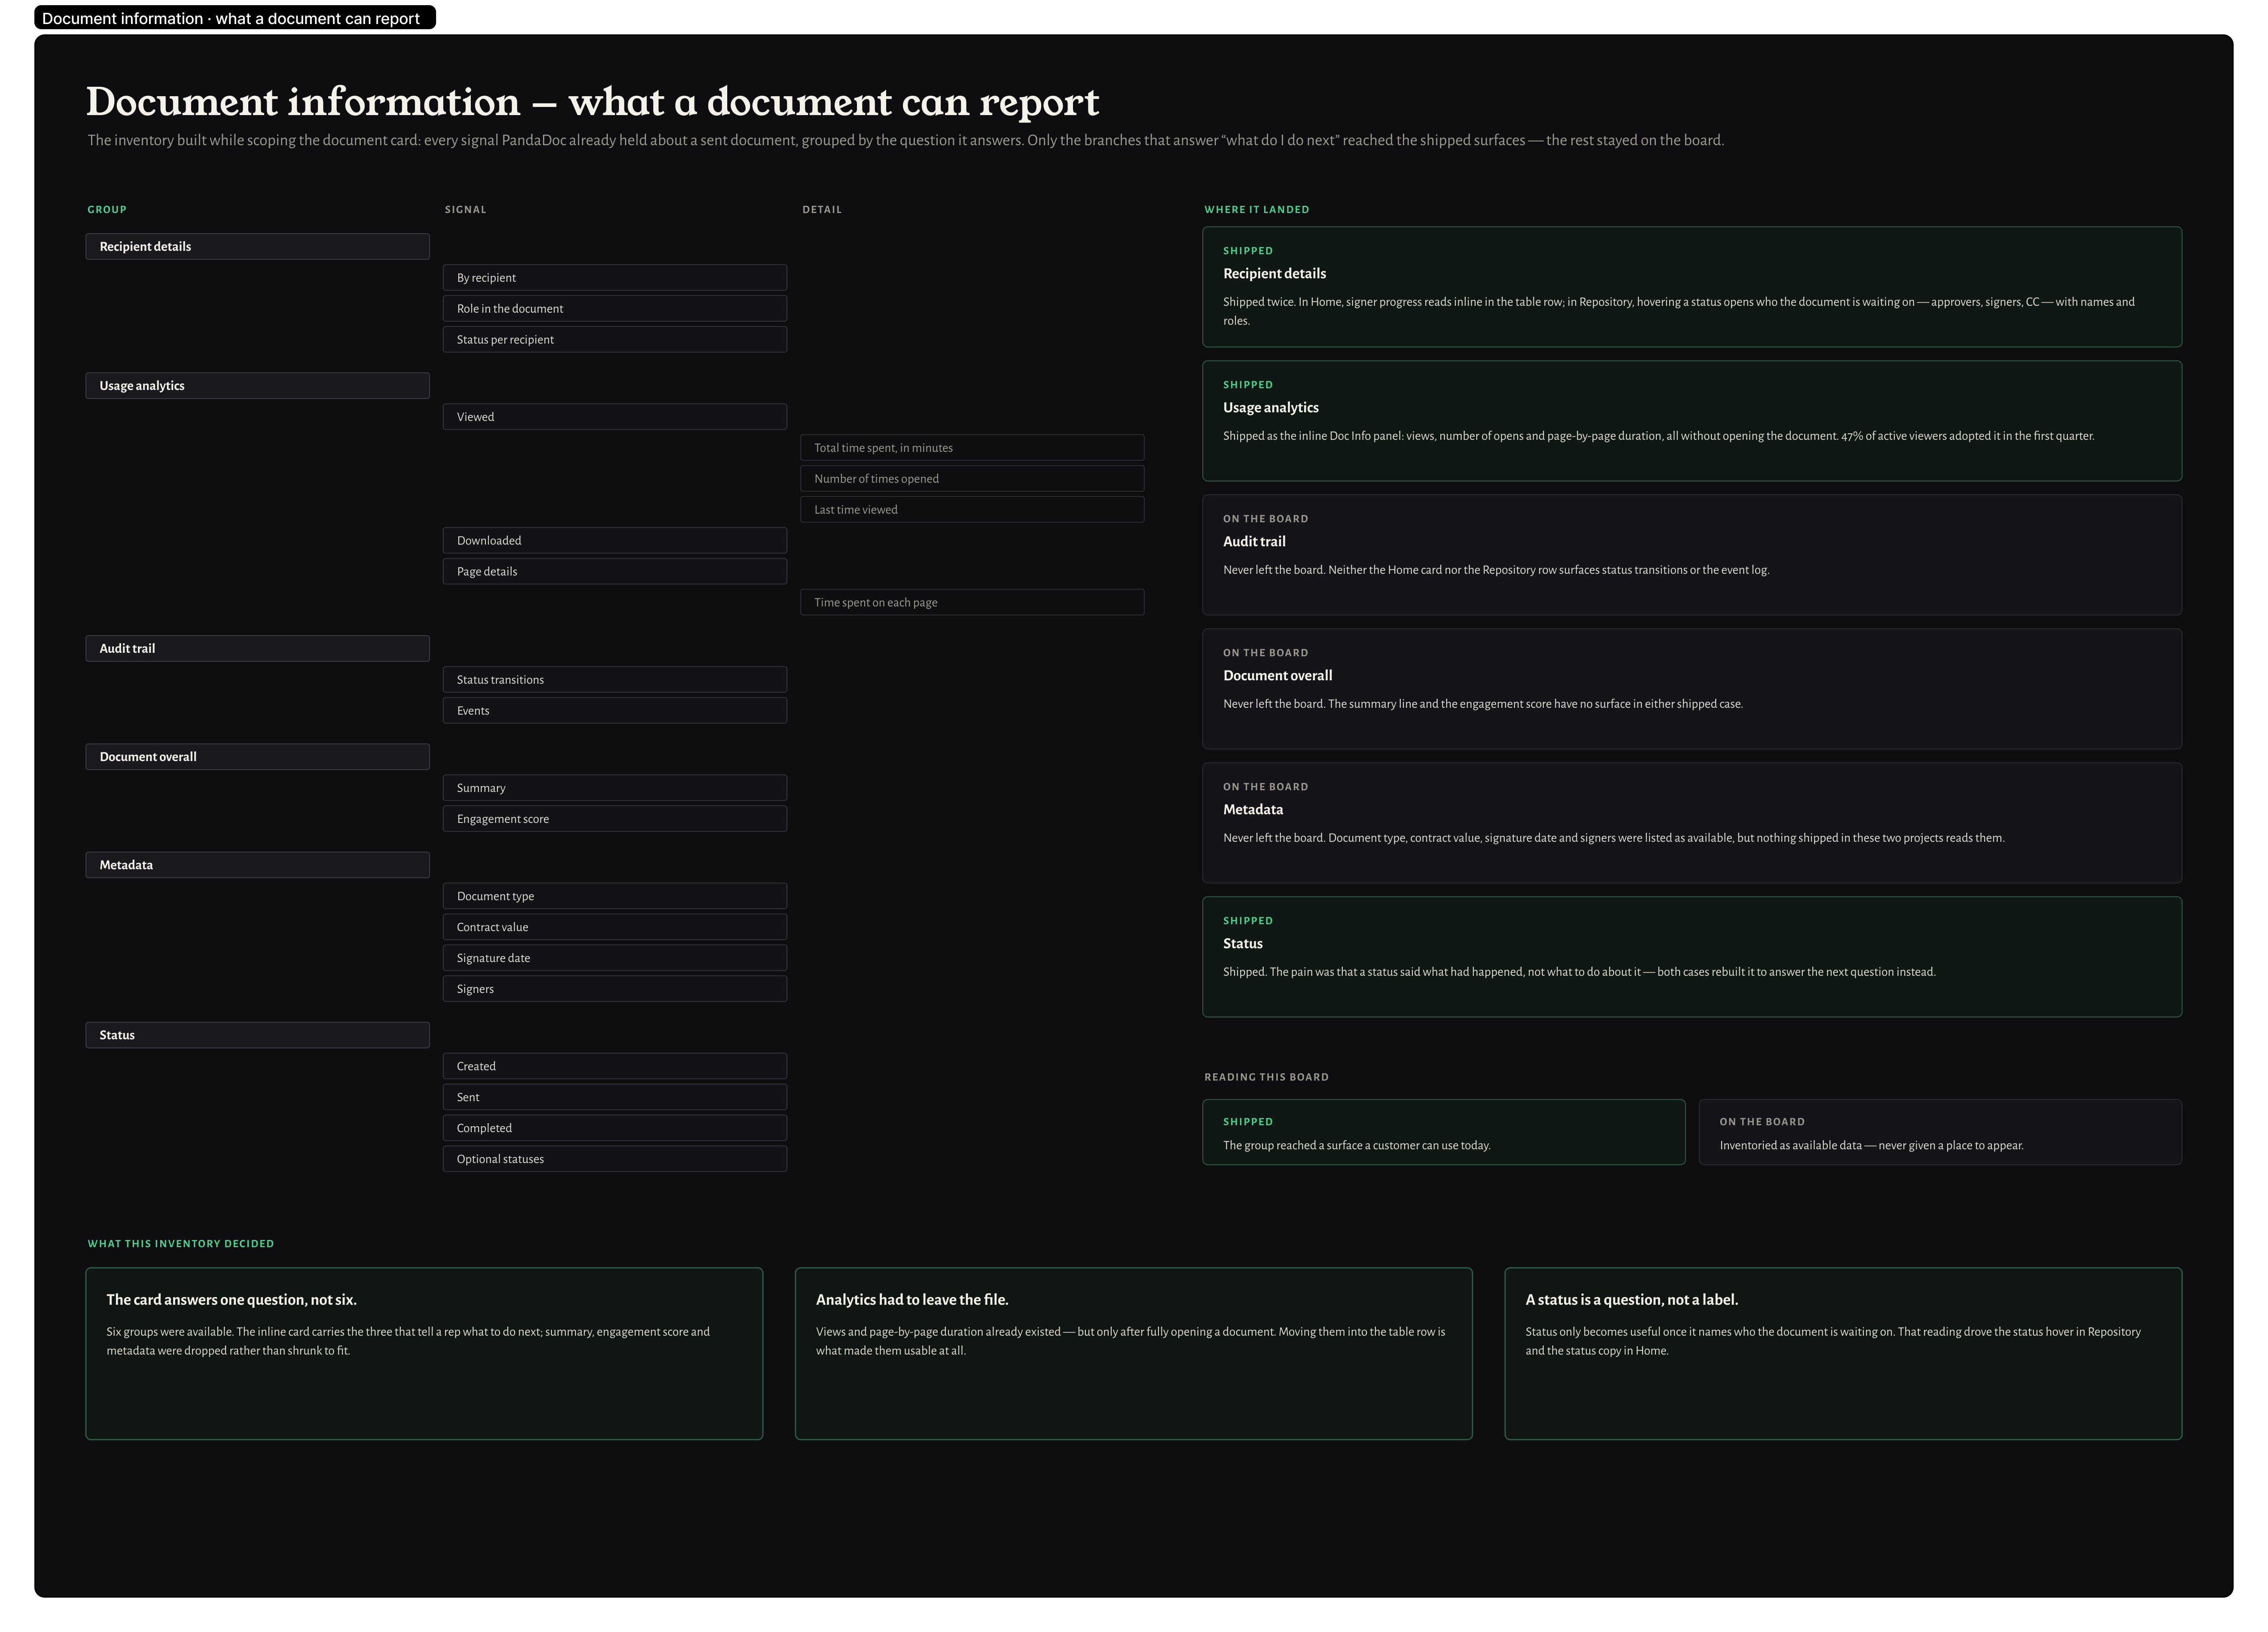Select Total time spent, in minutes detail

[971, 447]
